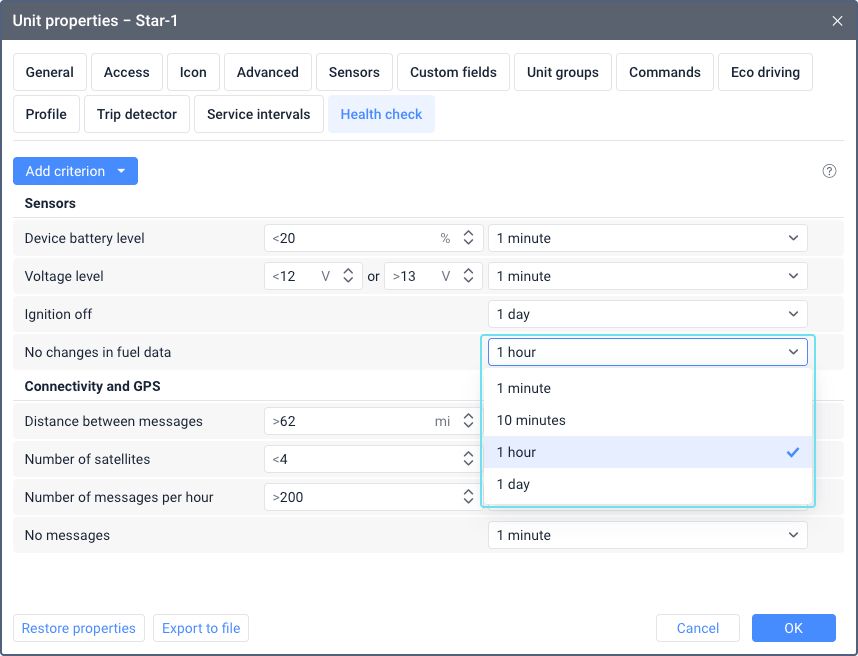858x656 pixels.
Task: Switch to the Access tab
Action: click(127, 72)
